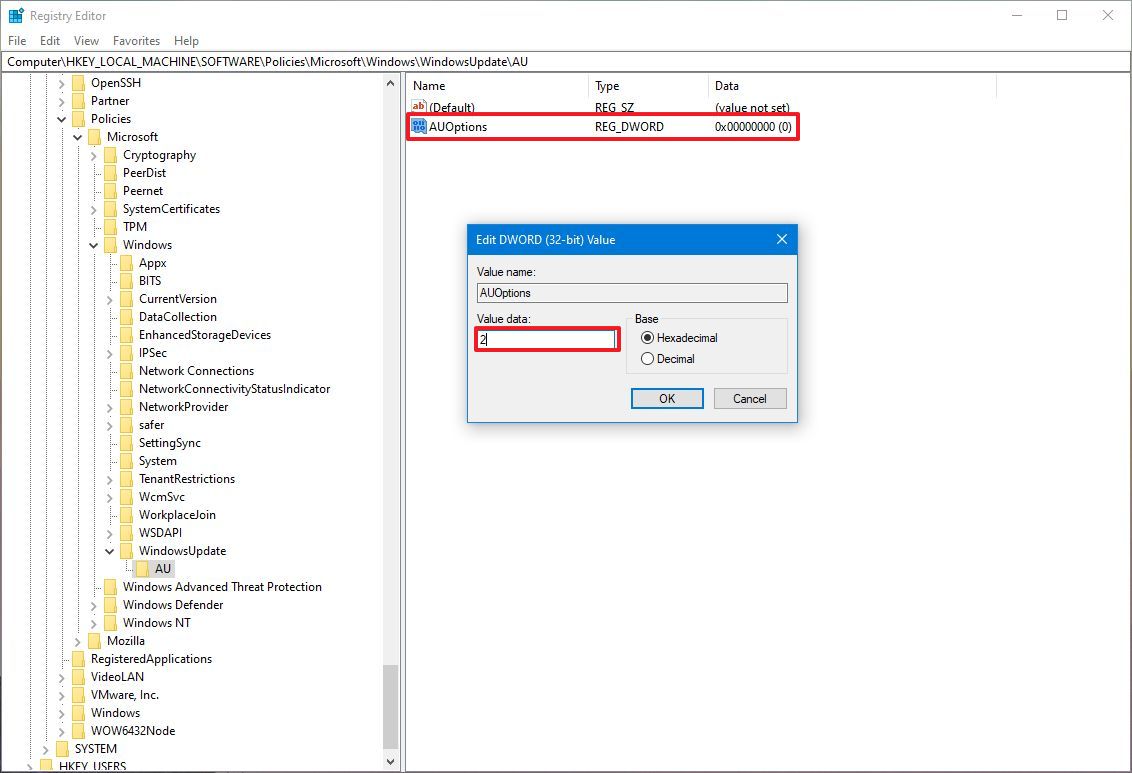Select the Decimal base option
The height and width of the screenshot is (773, 1132).
point(668,359)
